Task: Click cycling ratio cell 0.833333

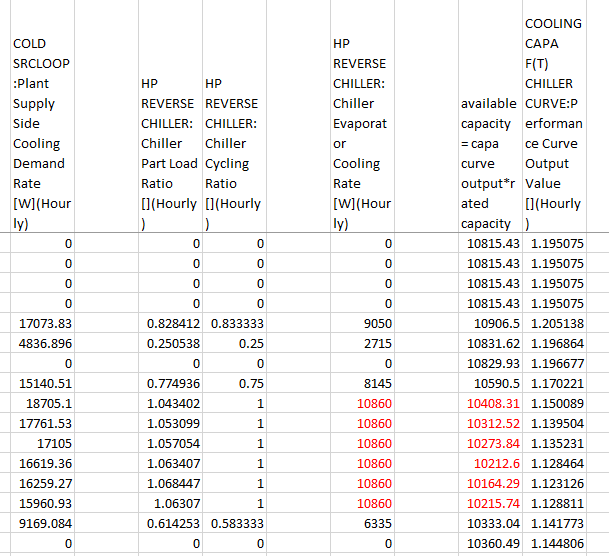Action: click(x=234, y=323)
